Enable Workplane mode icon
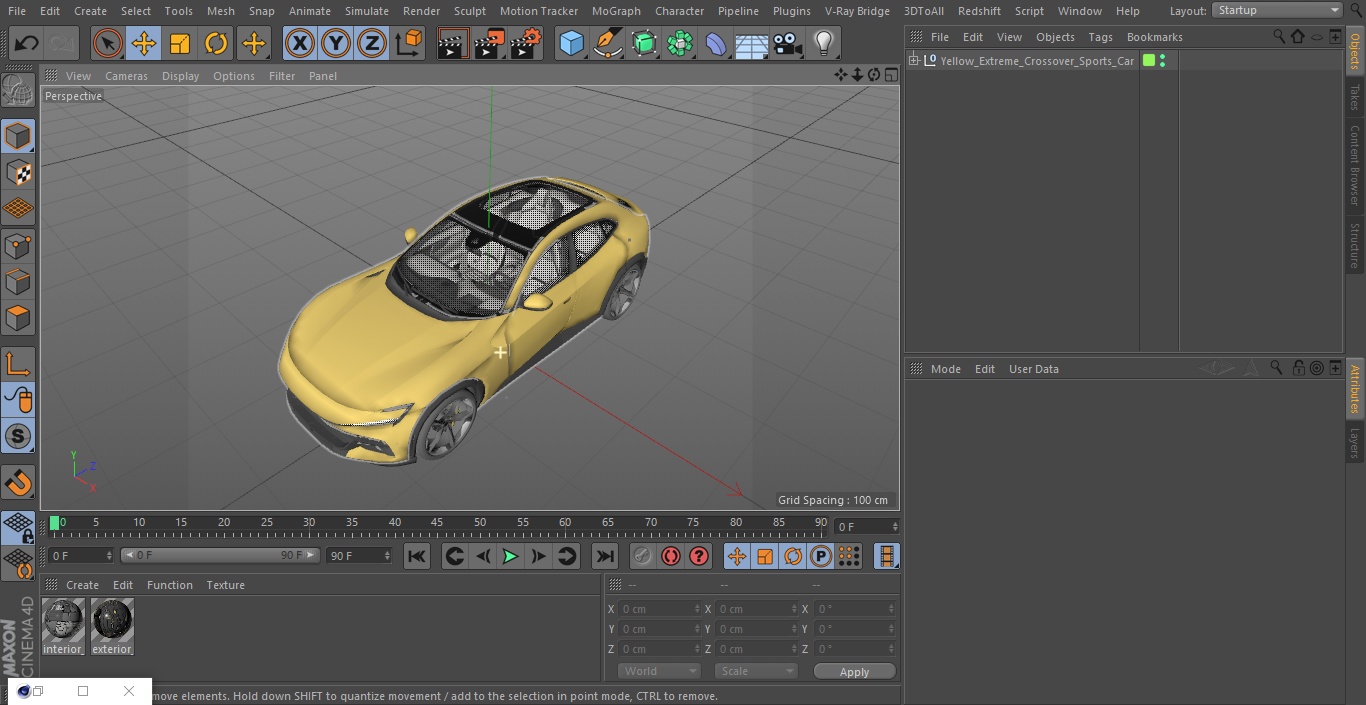1366x705 pixels. point(18,209)
